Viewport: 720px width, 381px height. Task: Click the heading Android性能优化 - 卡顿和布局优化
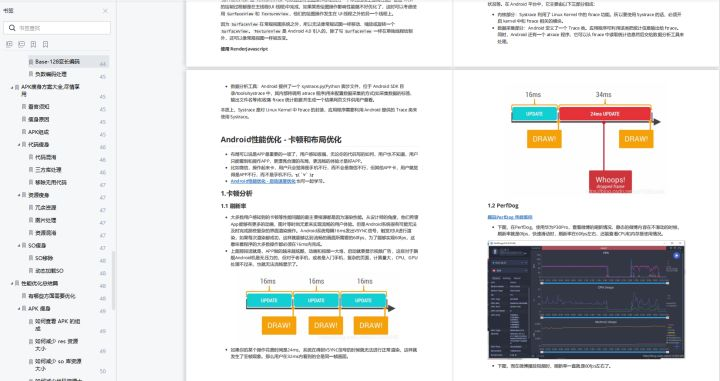pyautogui.click(x=281, y=140)
